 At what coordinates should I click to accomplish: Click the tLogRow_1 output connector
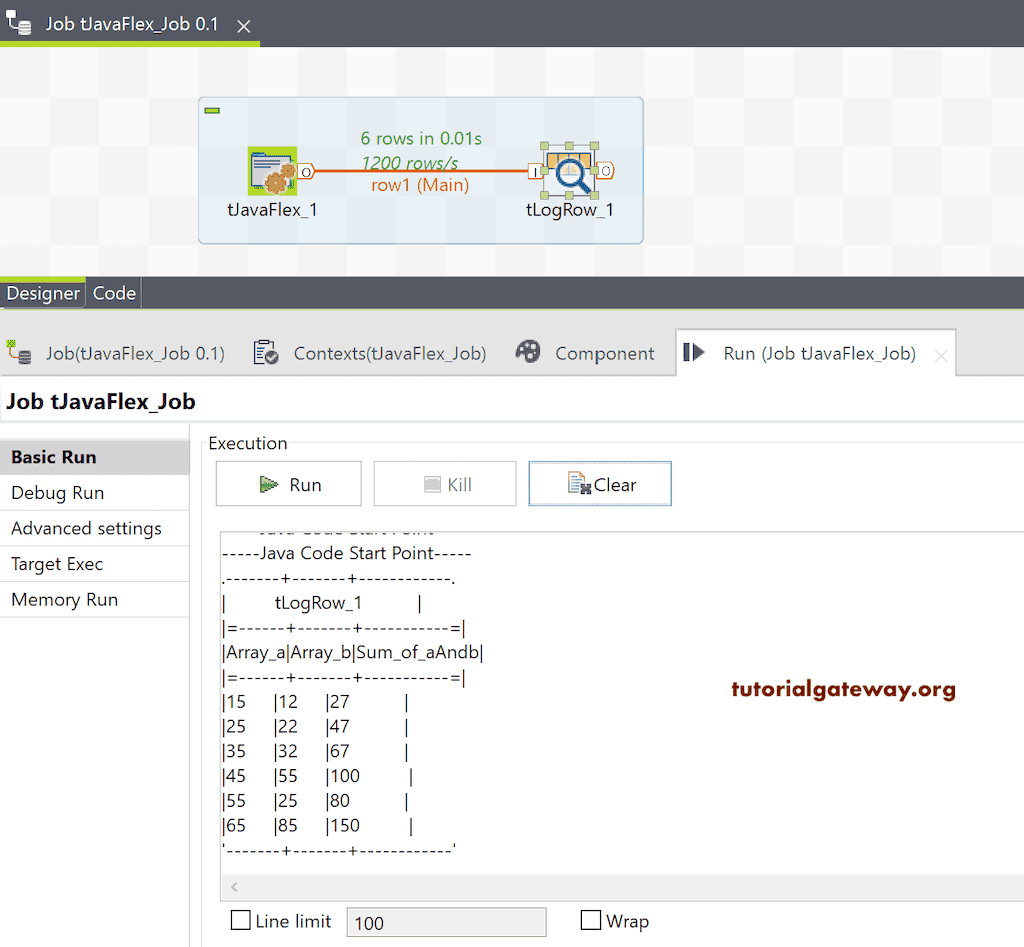tap(605, 170)
